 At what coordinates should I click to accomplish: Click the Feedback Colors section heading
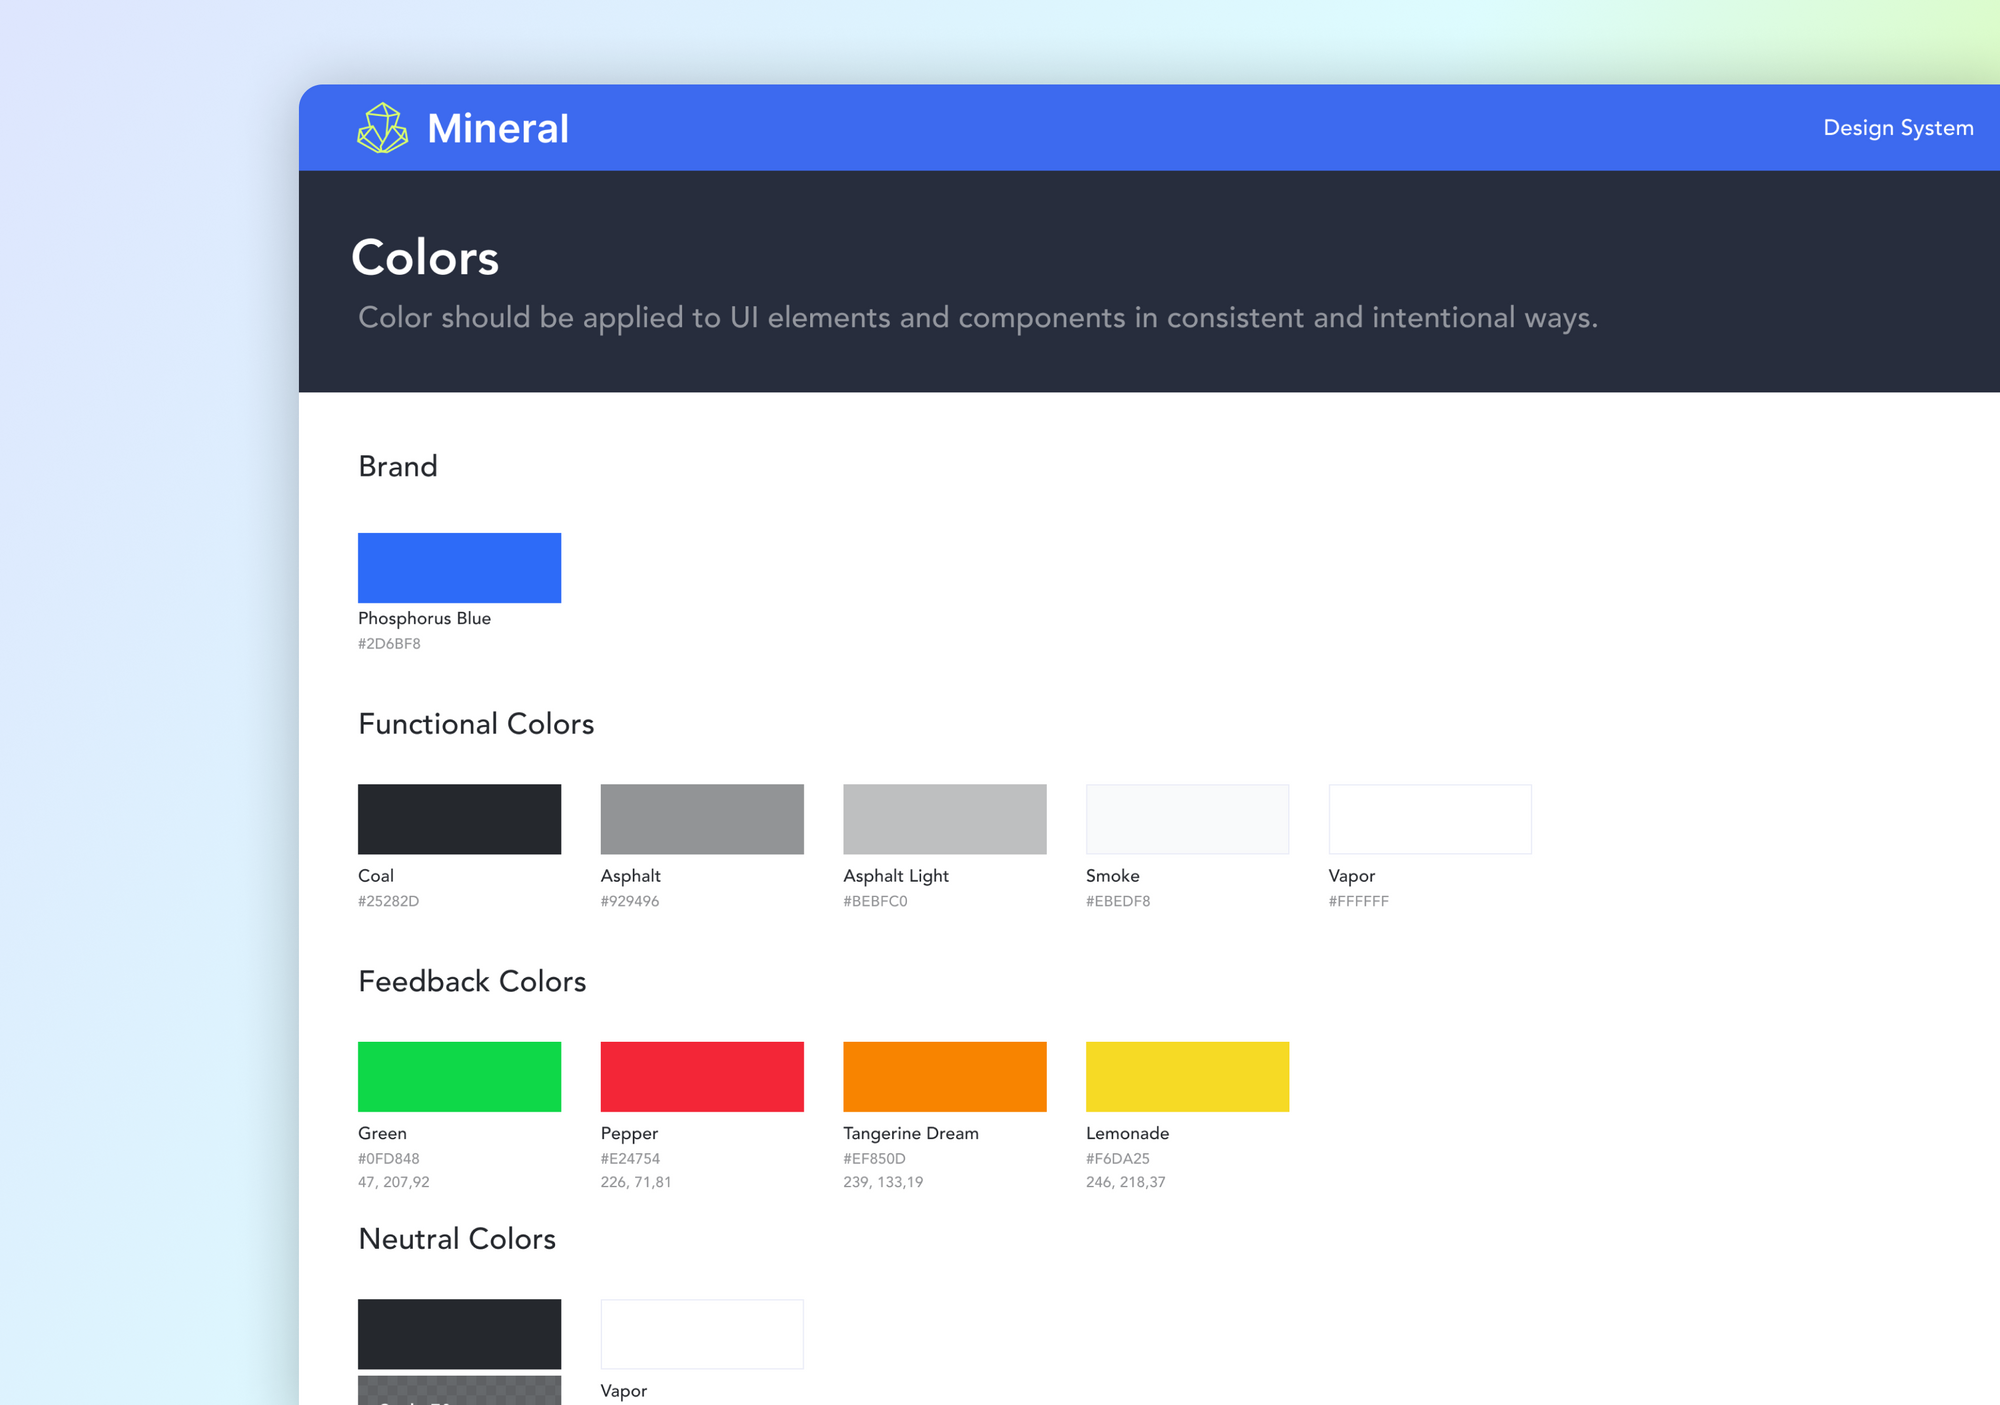point(472,981)
